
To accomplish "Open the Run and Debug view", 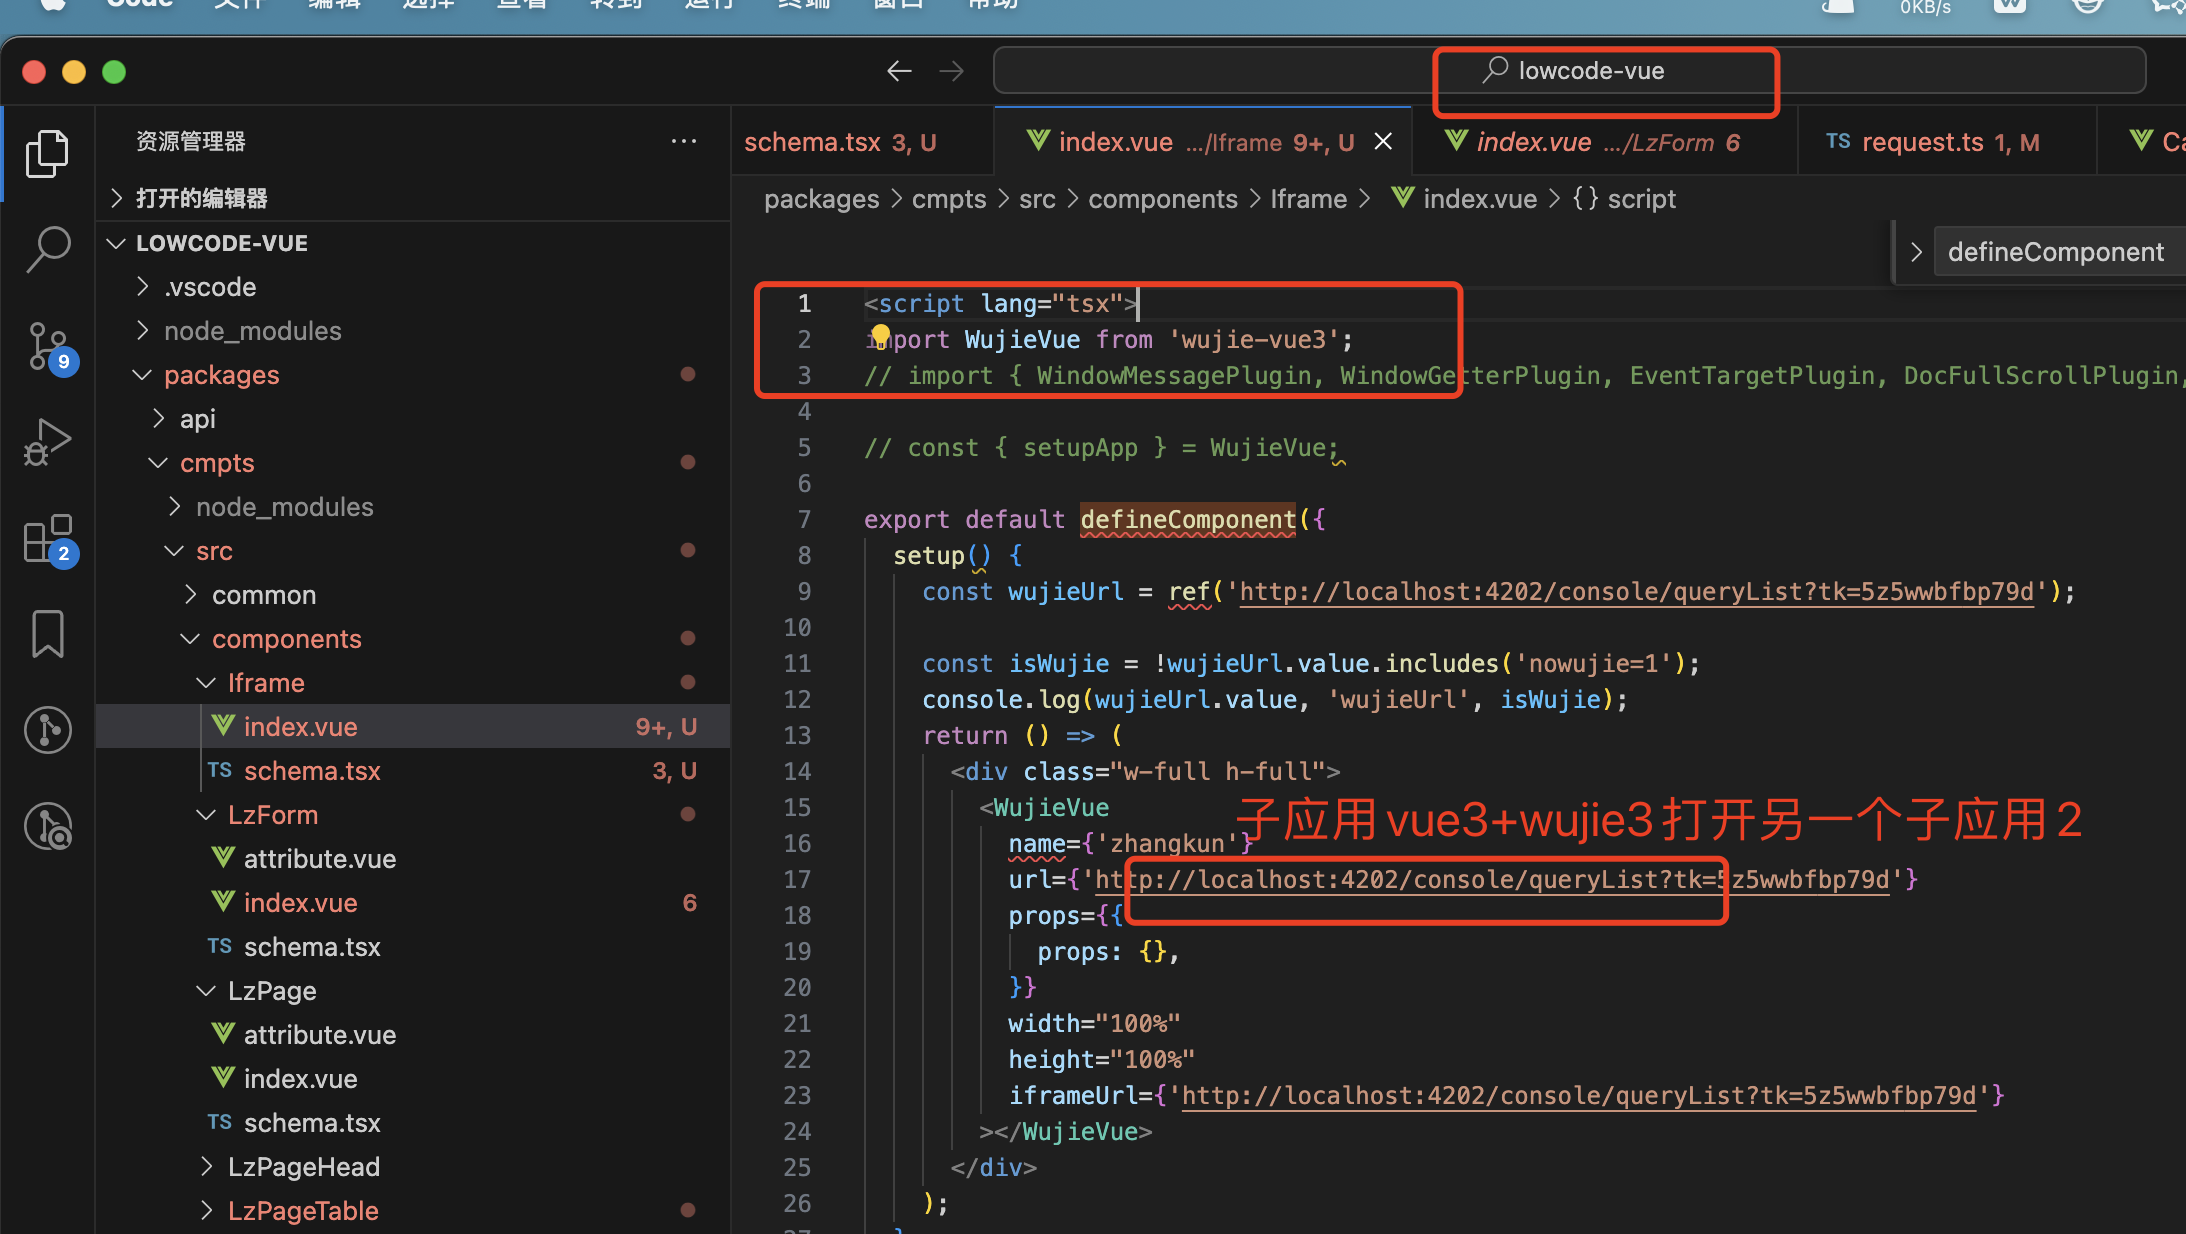I will [x=47, y=441].
